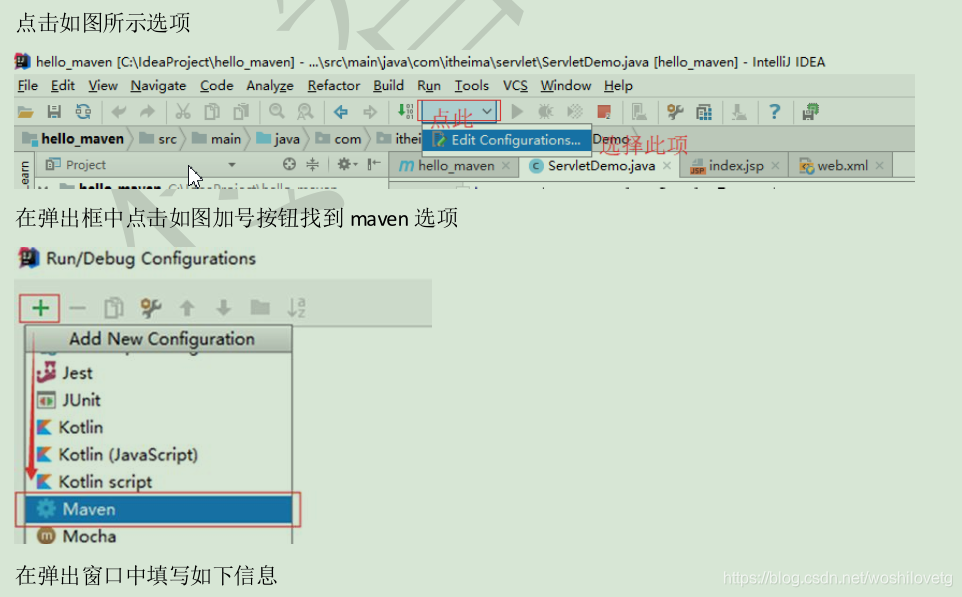Click the Synchronize toolbar icon
This screenshot has height=597, width=962.
point(83,112)
